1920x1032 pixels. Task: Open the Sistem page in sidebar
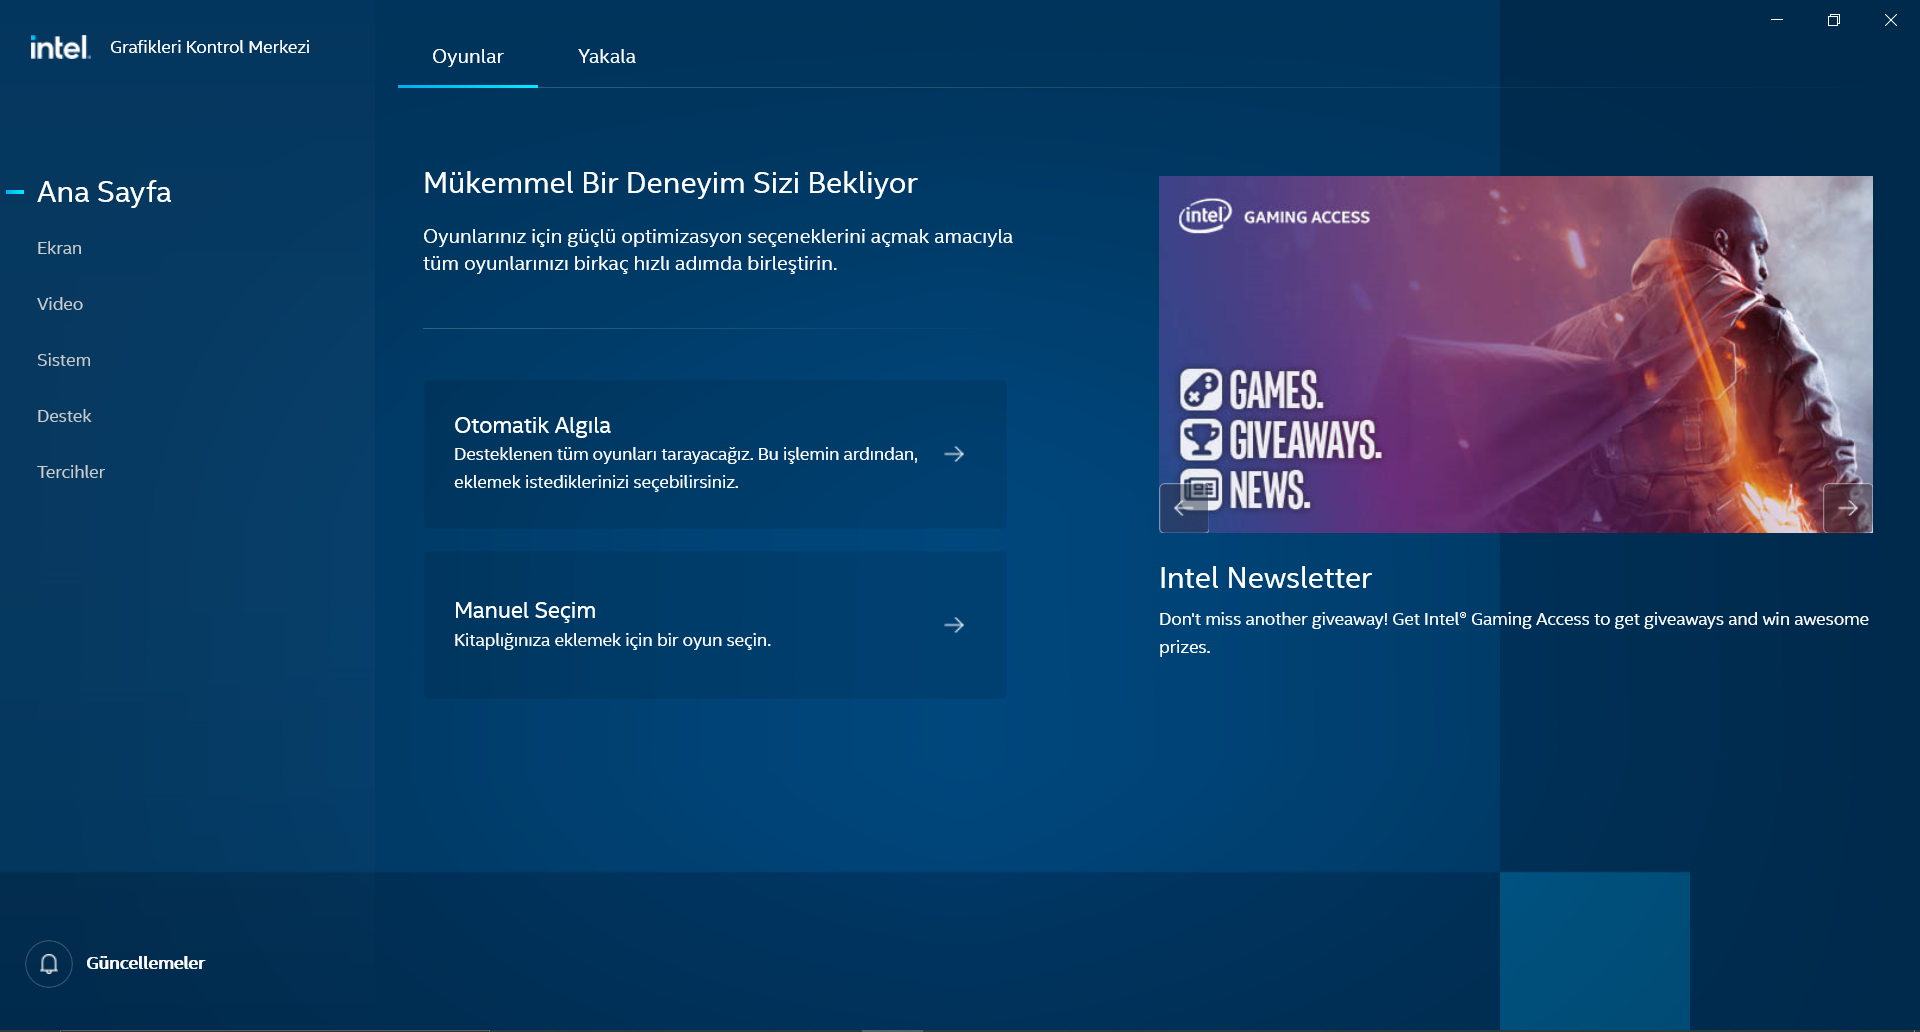click(x=64, y=360)
